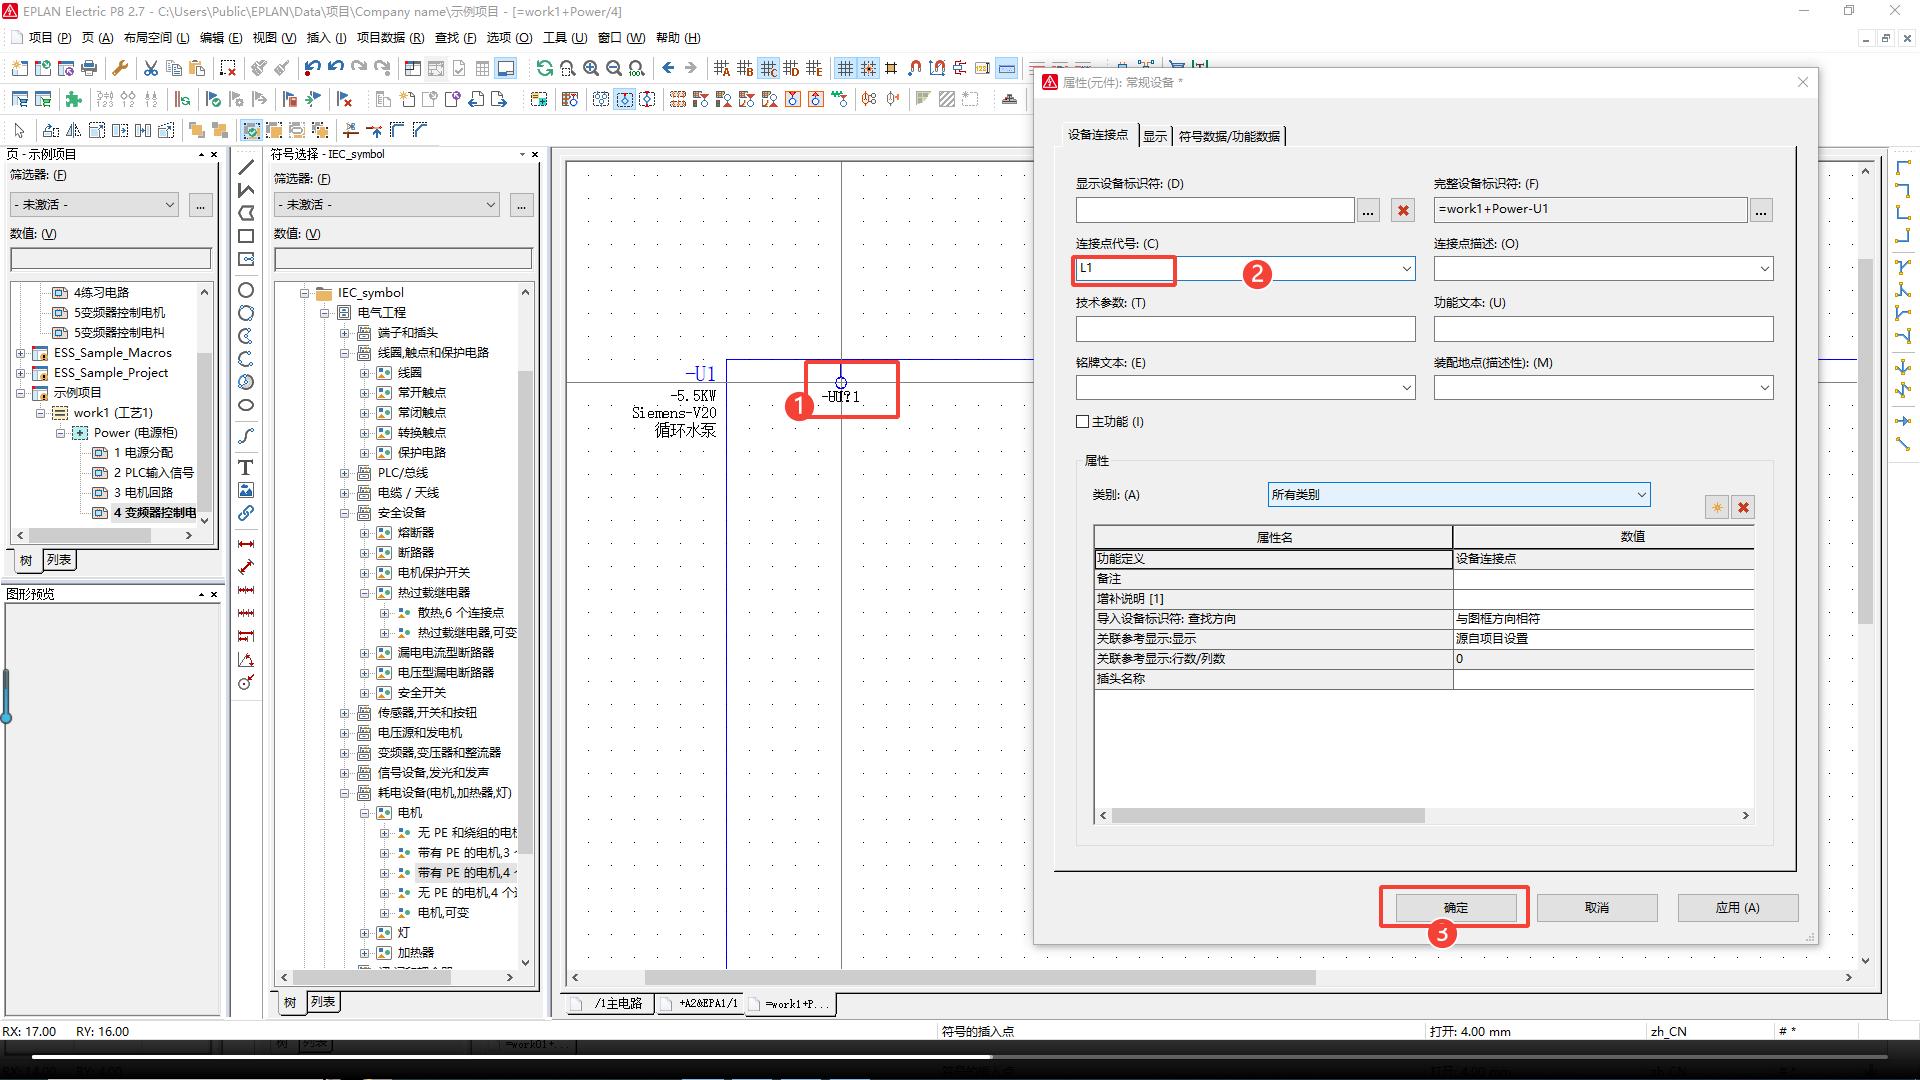Switch to the 显示 tab

click(x=1154, y=136)
